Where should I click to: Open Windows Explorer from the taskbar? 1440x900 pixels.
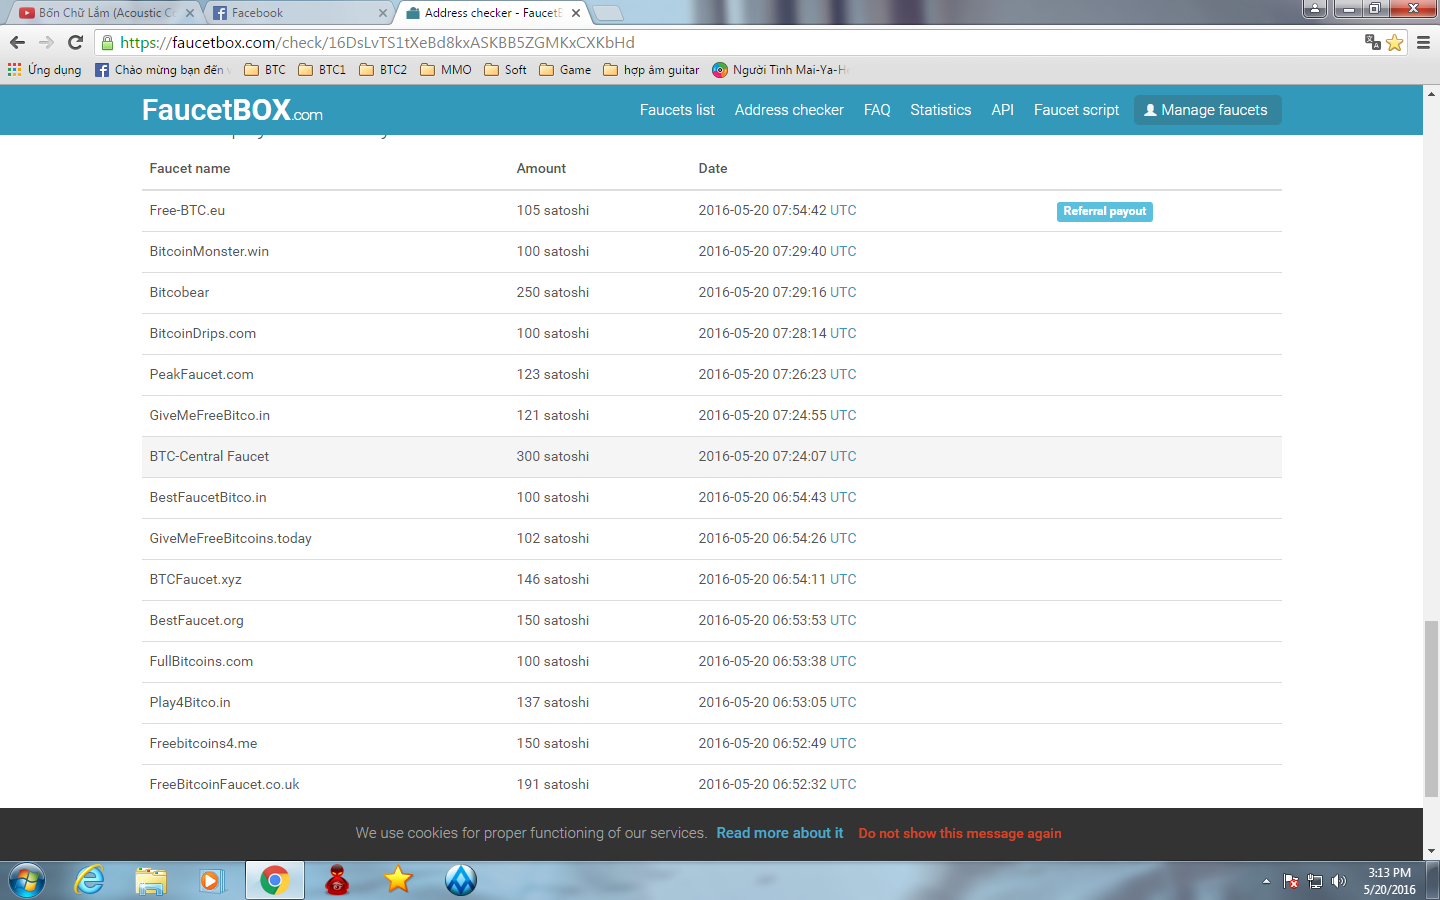pos(151,880)
